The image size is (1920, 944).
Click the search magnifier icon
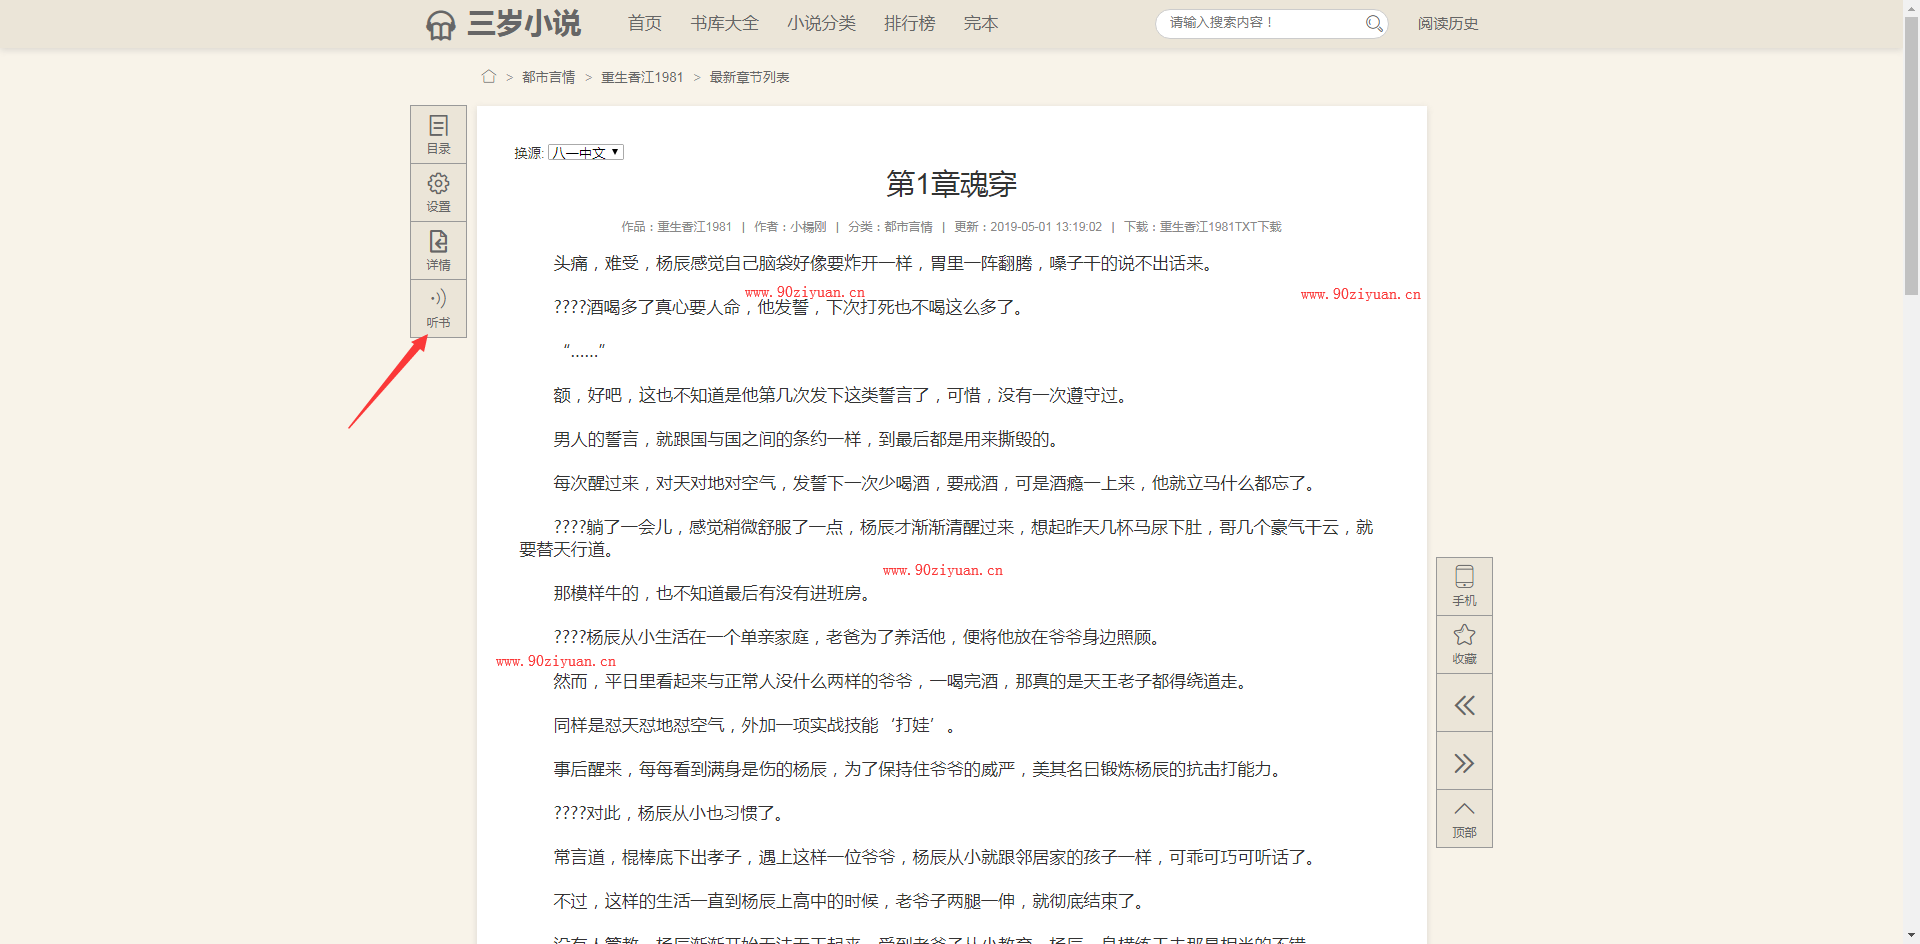coord(1374,23)
